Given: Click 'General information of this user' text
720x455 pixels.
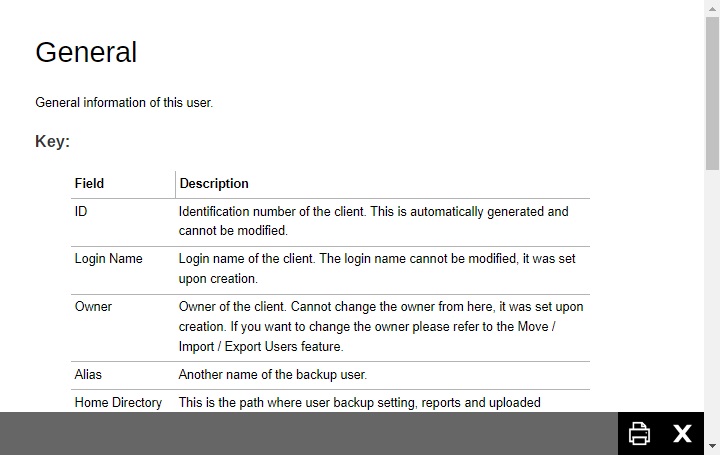Looking at the screenshot, I should (124, 102).
